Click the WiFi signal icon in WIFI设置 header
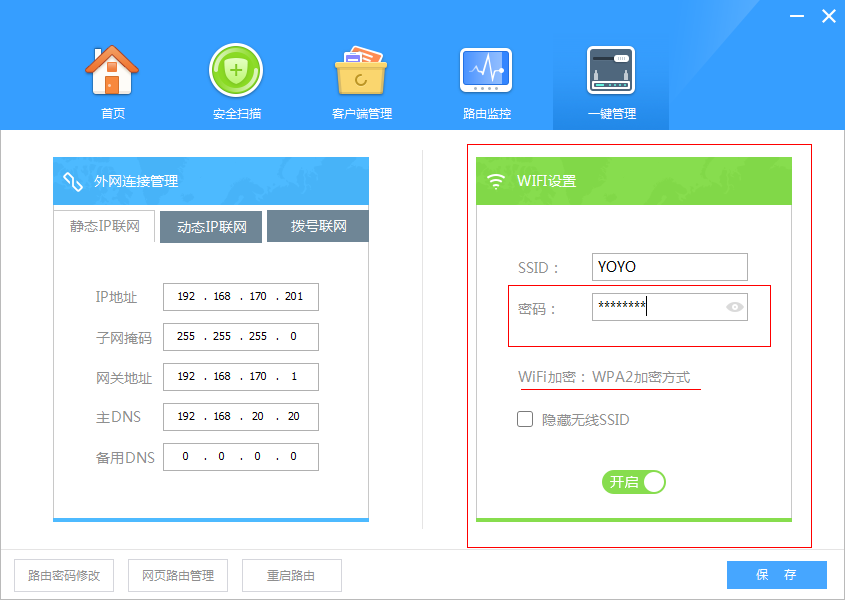This screenshot has height=600, width=845. 495,181
